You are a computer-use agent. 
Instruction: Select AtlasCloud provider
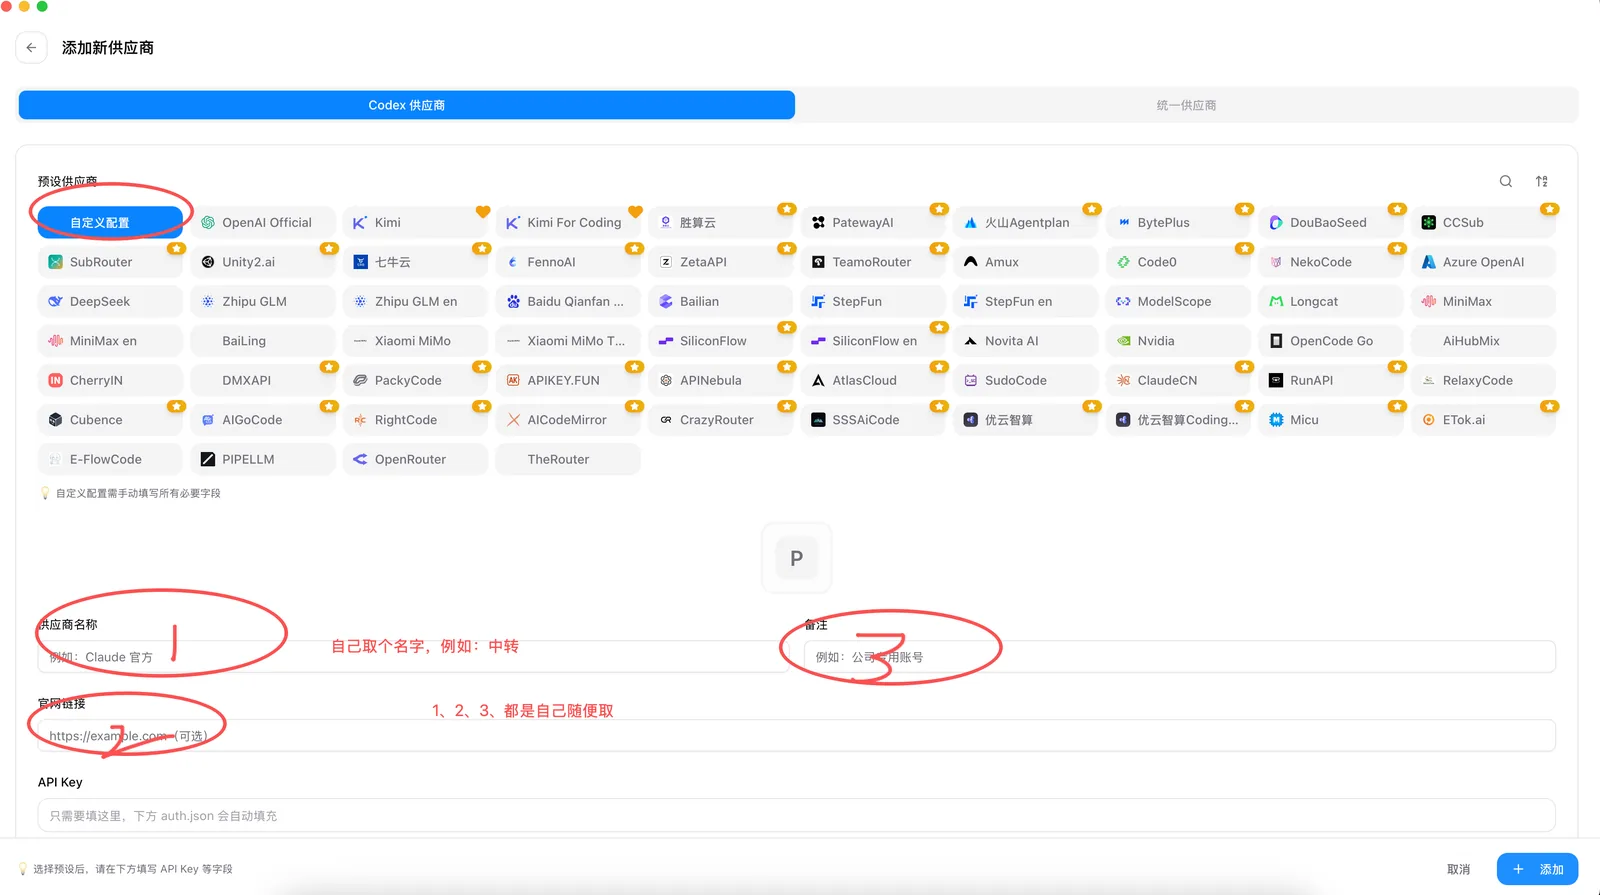pos(873,381)
